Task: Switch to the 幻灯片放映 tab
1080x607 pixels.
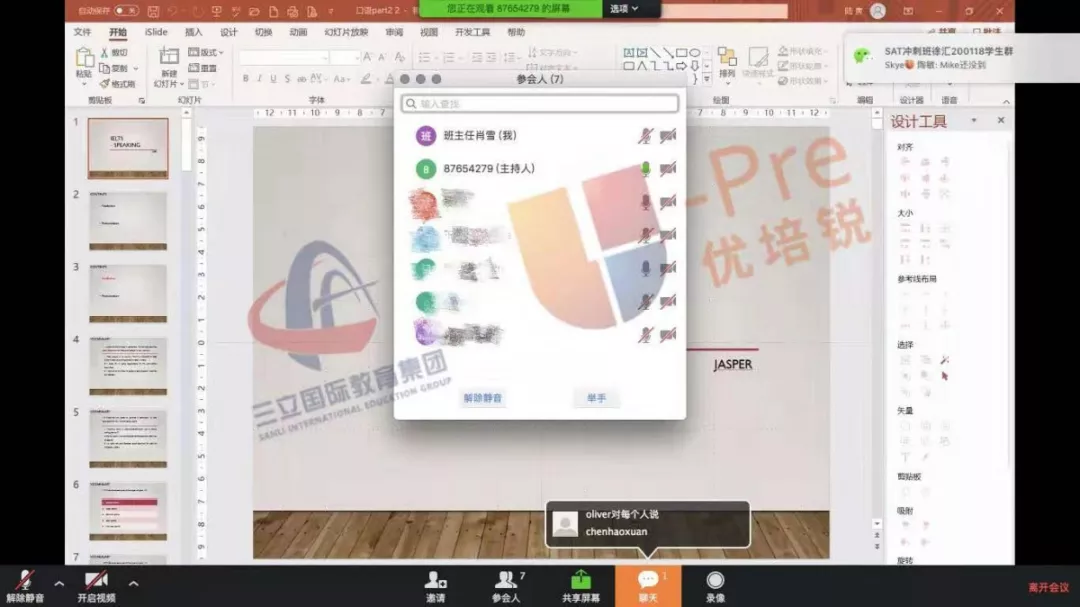Action: tap(346, 32)
